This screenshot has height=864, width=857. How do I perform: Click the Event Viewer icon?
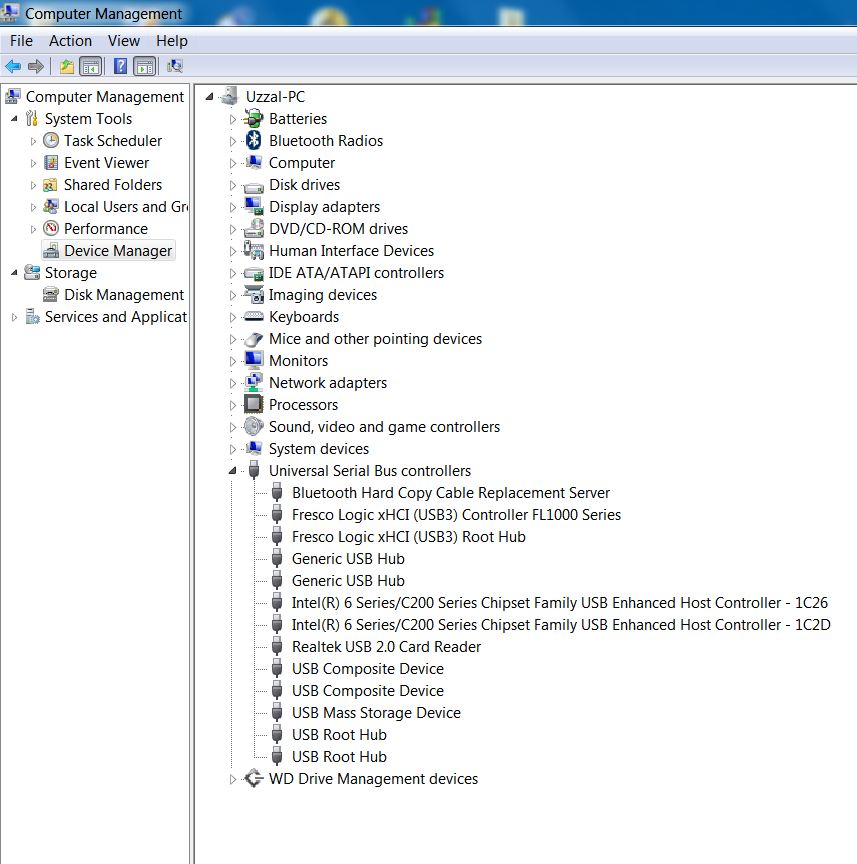pyautogui.click(x=51, y=163)
